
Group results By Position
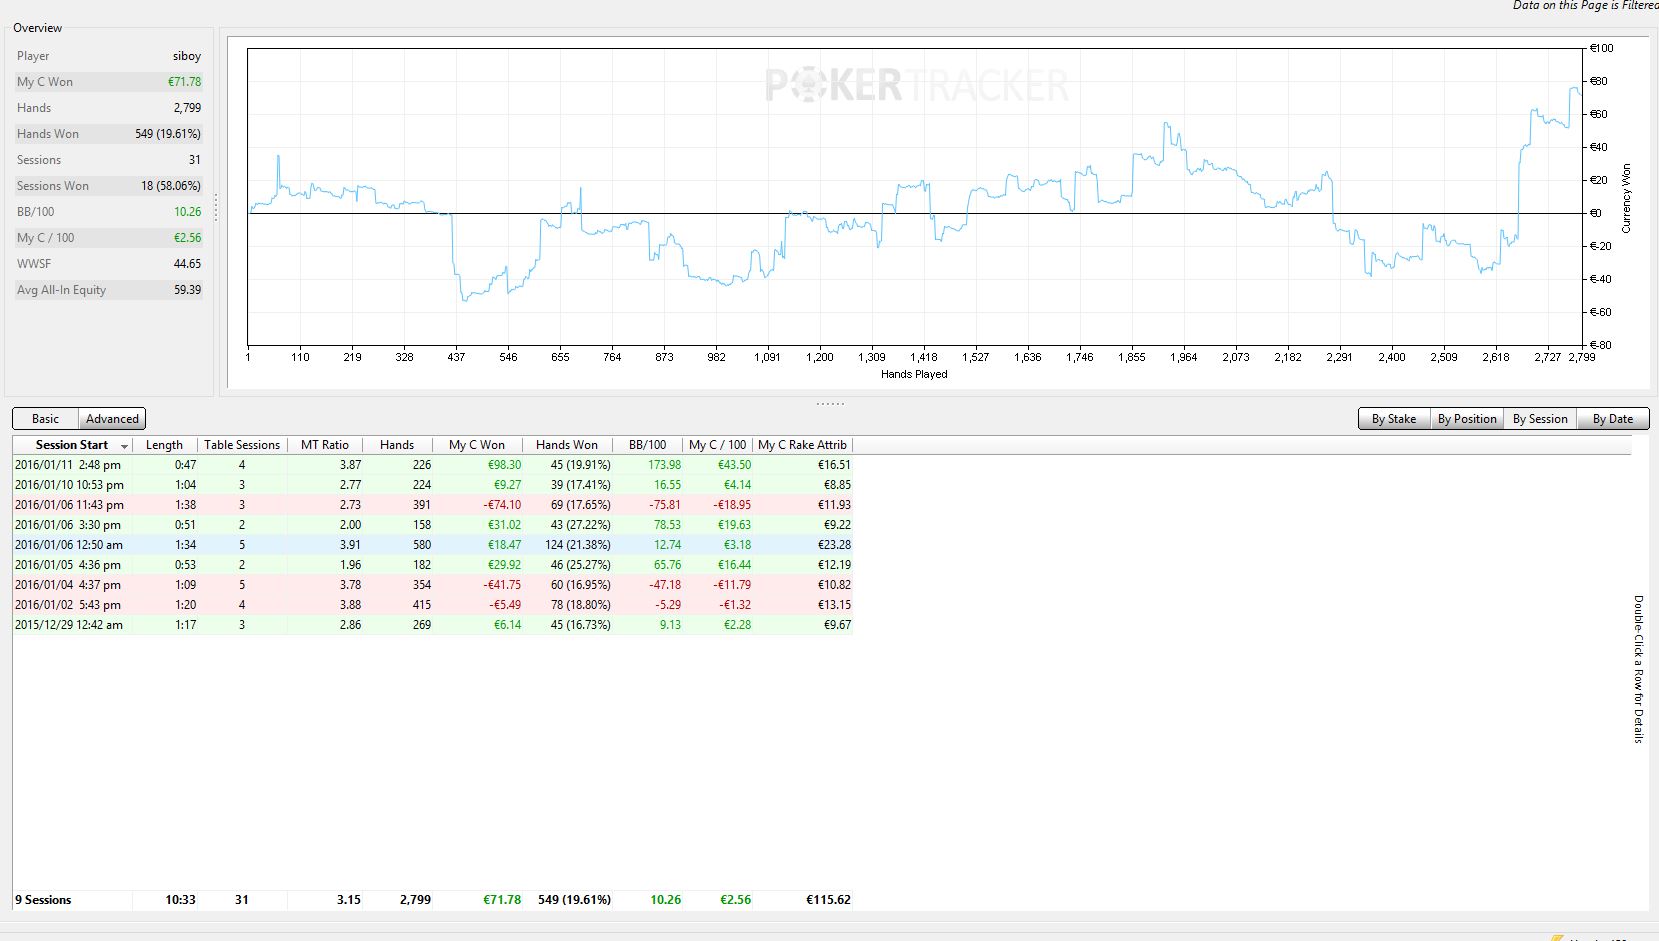tap(1466, 419)
